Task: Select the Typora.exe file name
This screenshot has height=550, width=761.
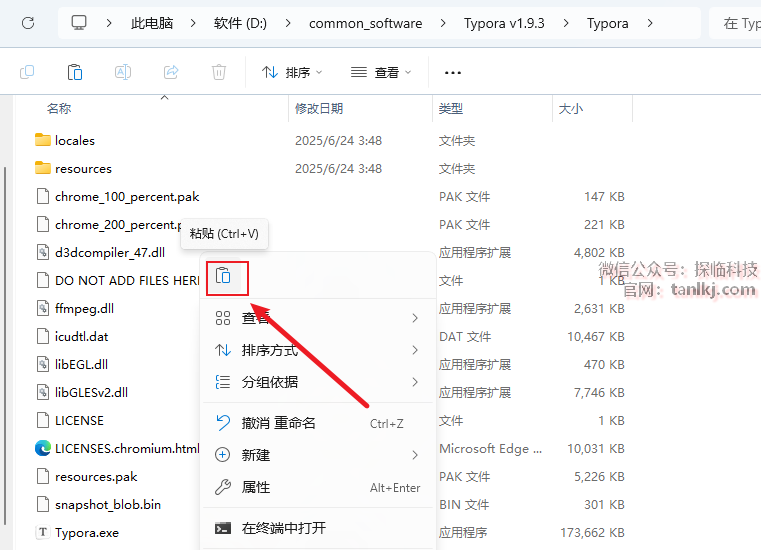Action: [x=87, y=533]
